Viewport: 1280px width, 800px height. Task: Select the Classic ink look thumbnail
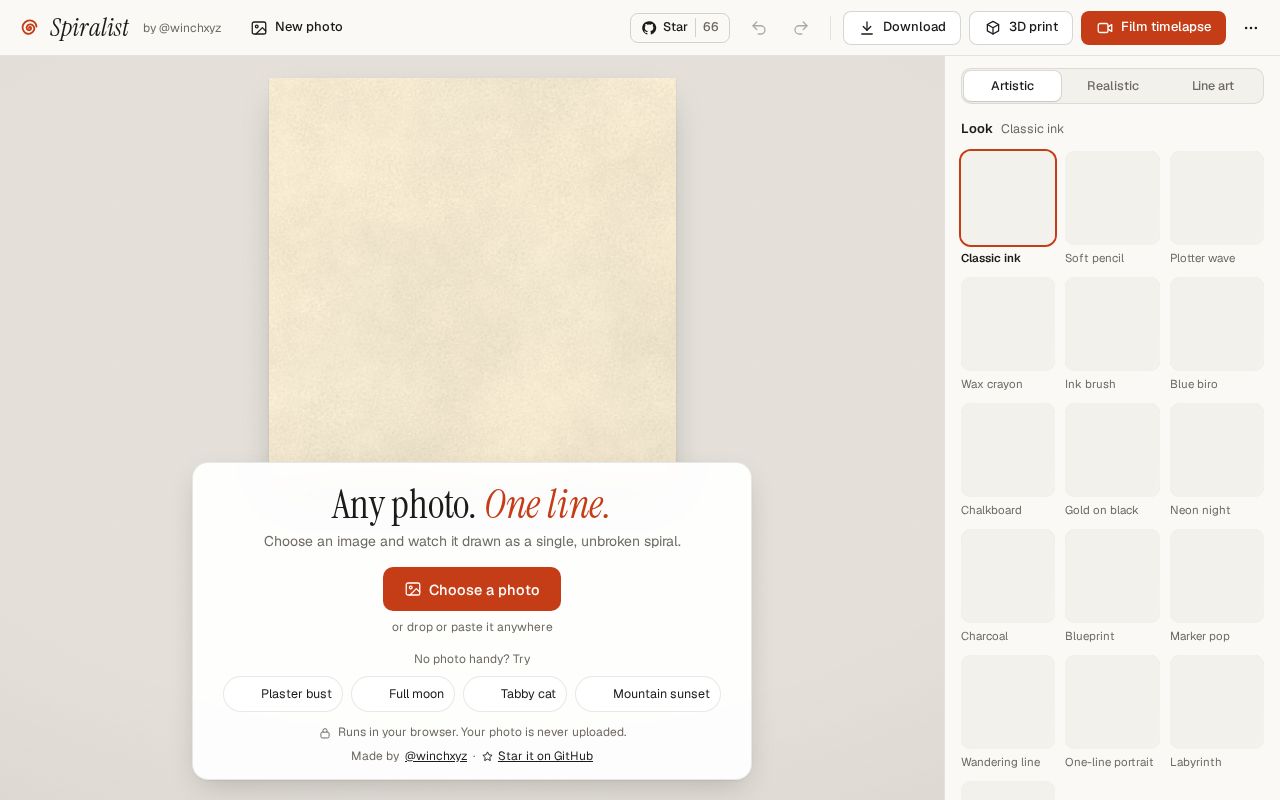coord(1008,198)
